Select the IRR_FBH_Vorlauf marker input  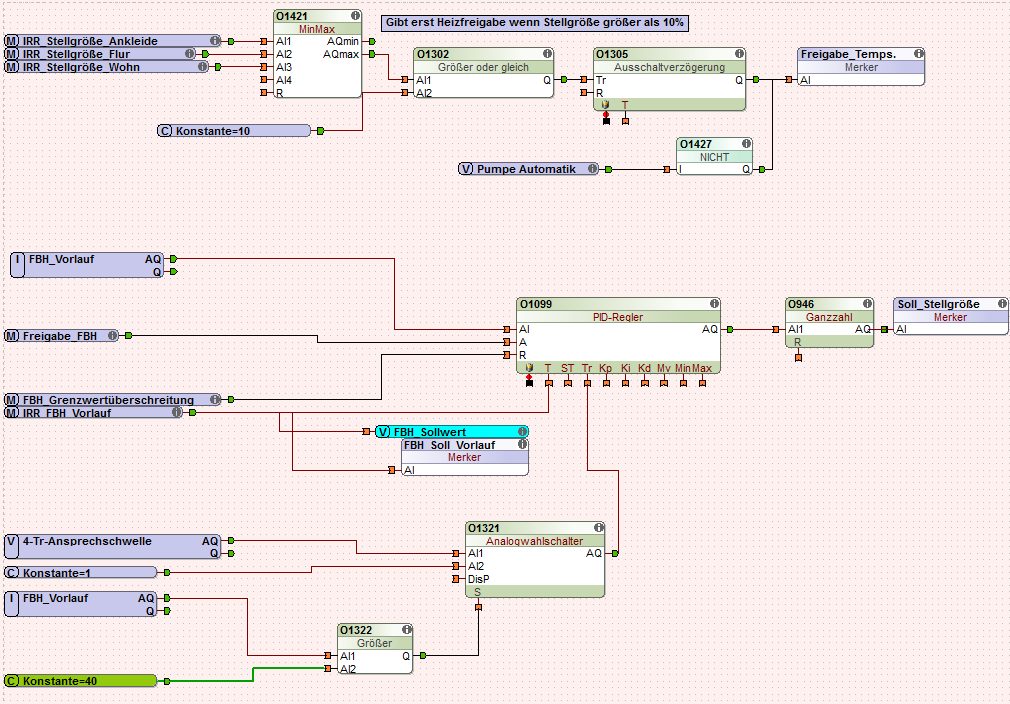tap(93, 412)
